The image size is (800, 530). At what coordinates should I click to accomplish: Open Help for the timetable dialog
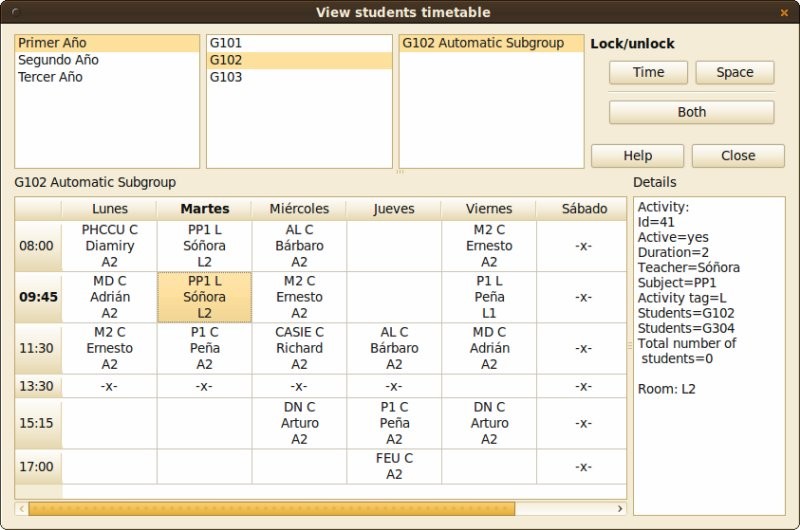637,156
